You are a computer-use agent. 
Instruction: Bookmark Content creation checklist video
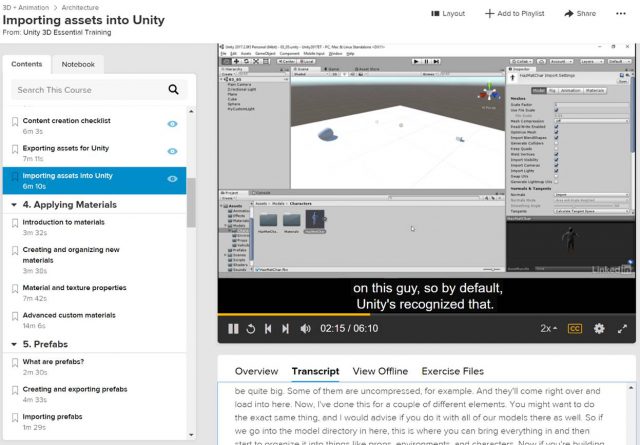point(15,122)
